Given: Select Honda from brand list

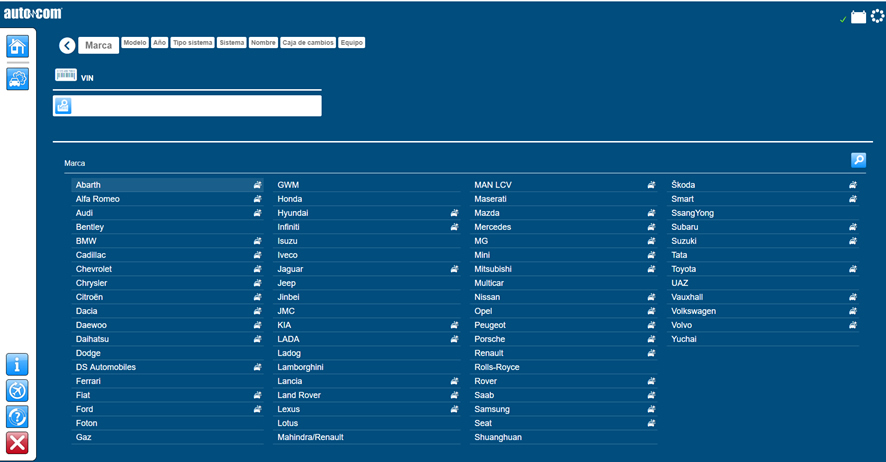Looking at the screenshot, I should pyautogui.click(x=367, y=199).
